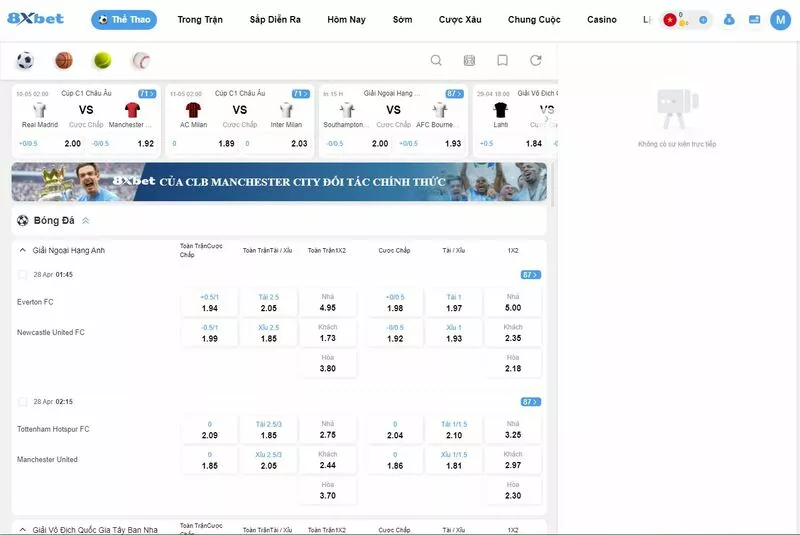Select the basketball sport icon
This screenshot has height=535, width=800.
(64, 61)
